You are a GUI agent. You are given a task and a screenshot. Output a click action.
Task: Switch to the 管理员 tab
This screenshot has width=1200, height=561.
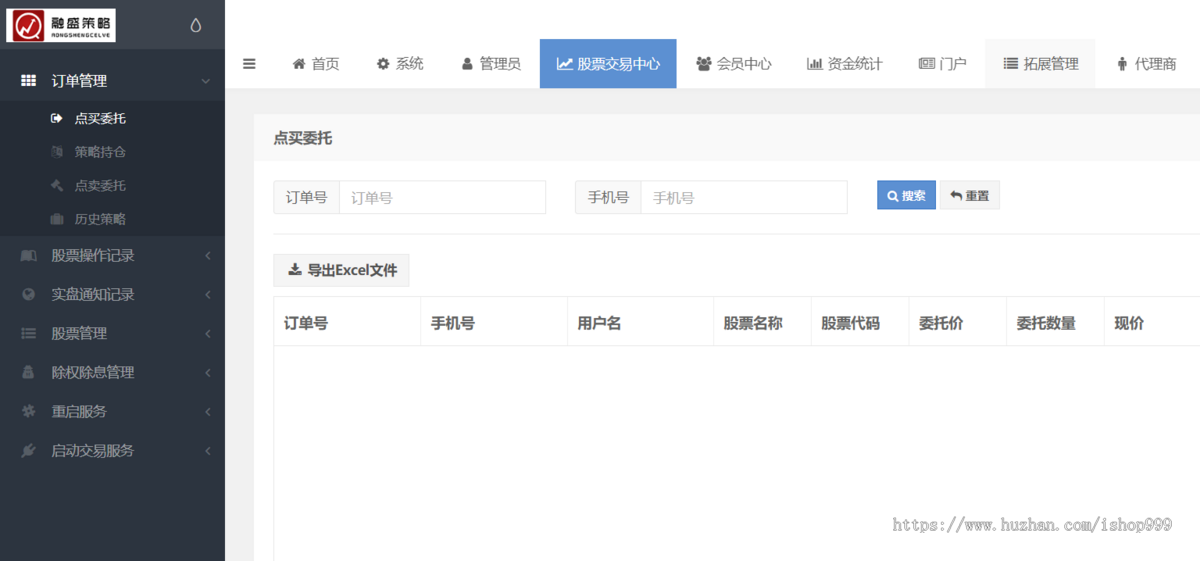pyautogui.click(x=491, y=64)
